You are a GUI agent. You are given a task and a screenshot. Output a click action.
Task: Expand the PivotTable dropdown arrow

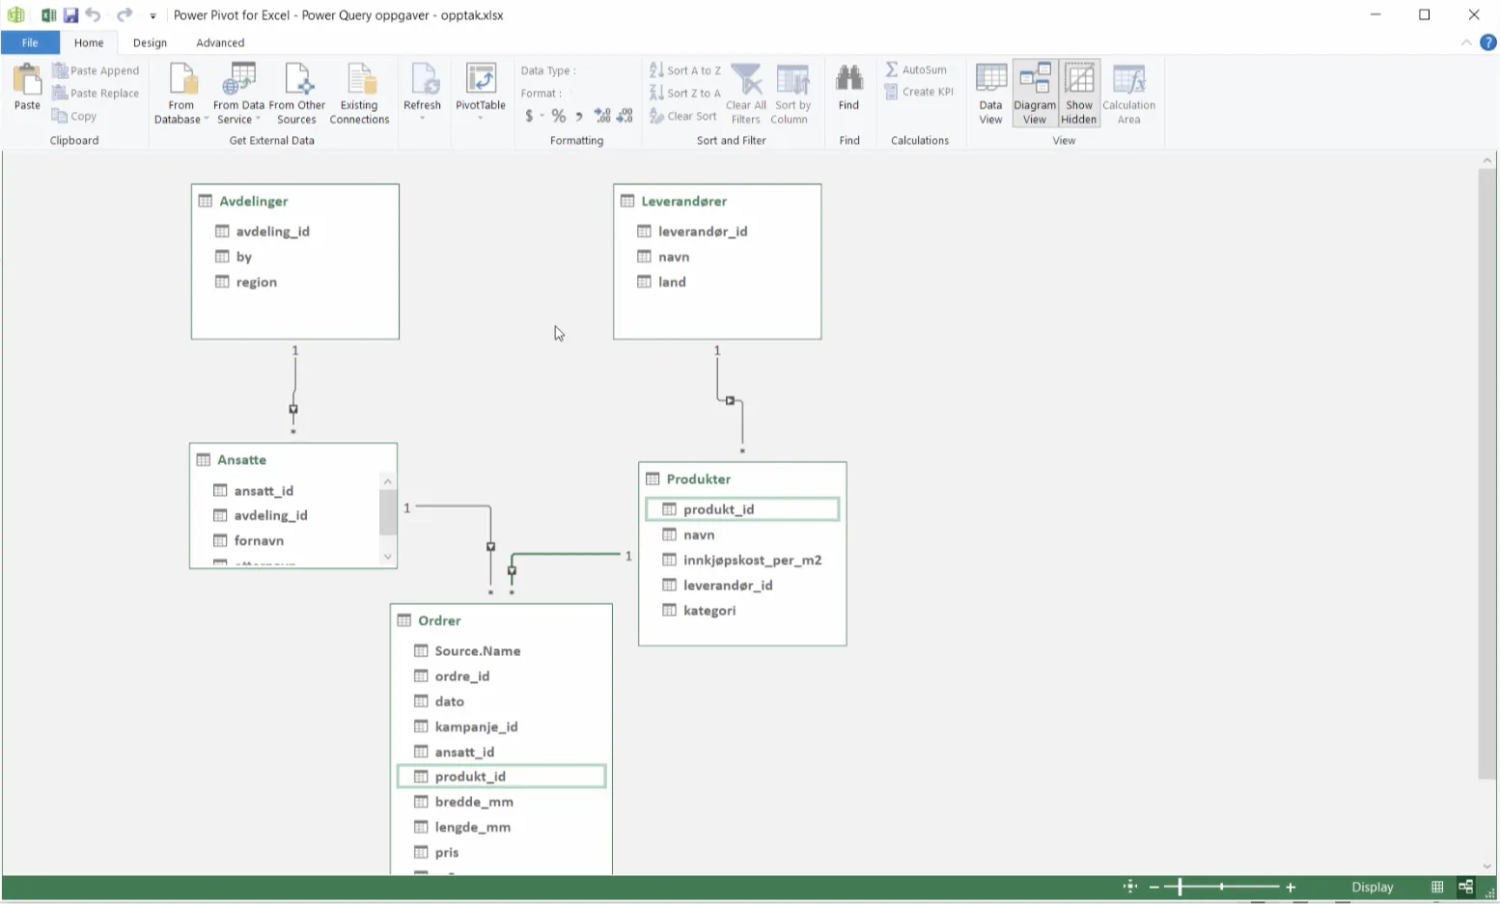point(480,118)
